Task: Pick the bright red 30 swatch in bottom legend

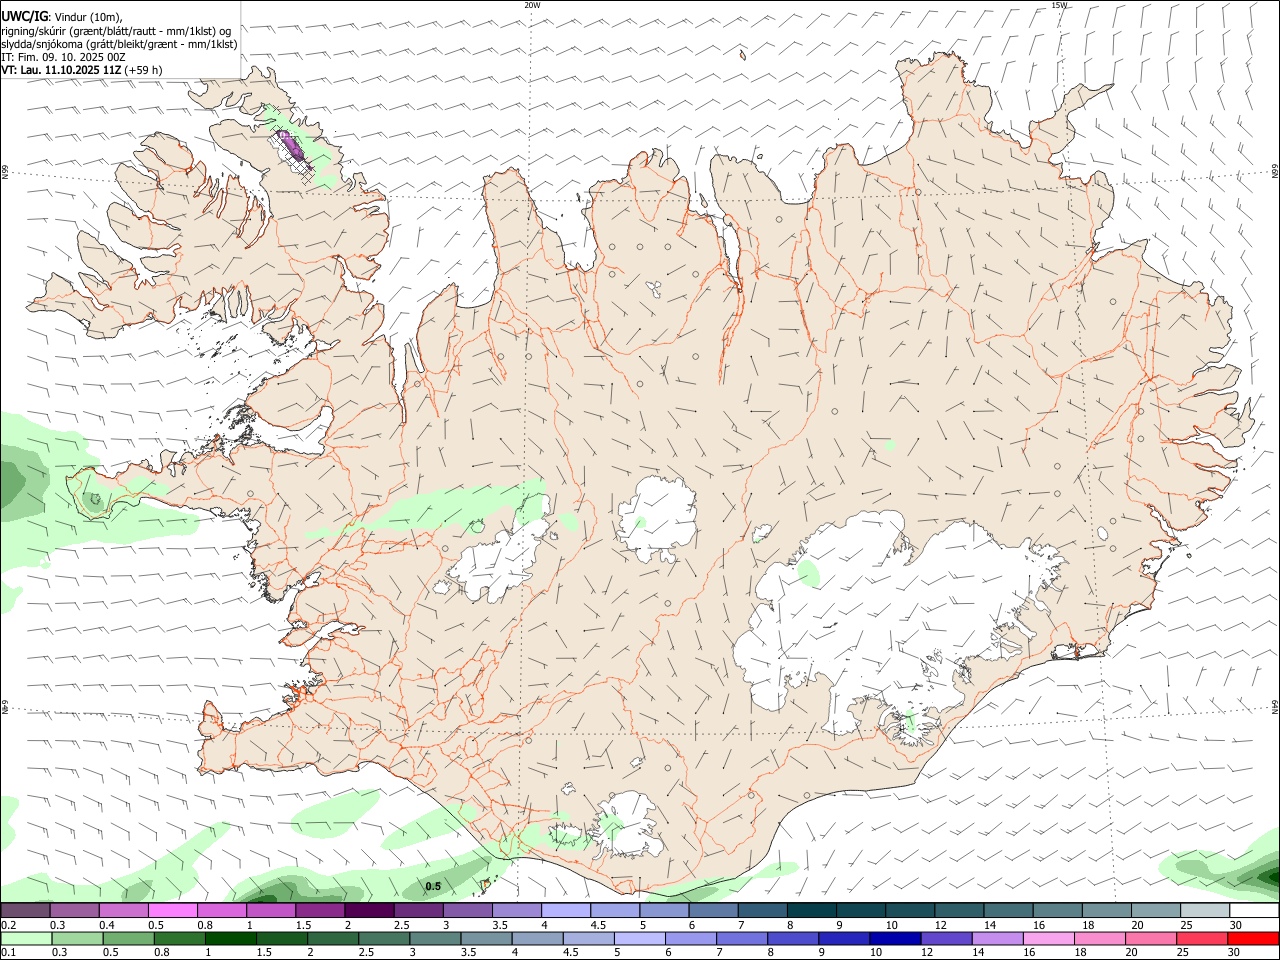Action: click(x=1253, y=938)
